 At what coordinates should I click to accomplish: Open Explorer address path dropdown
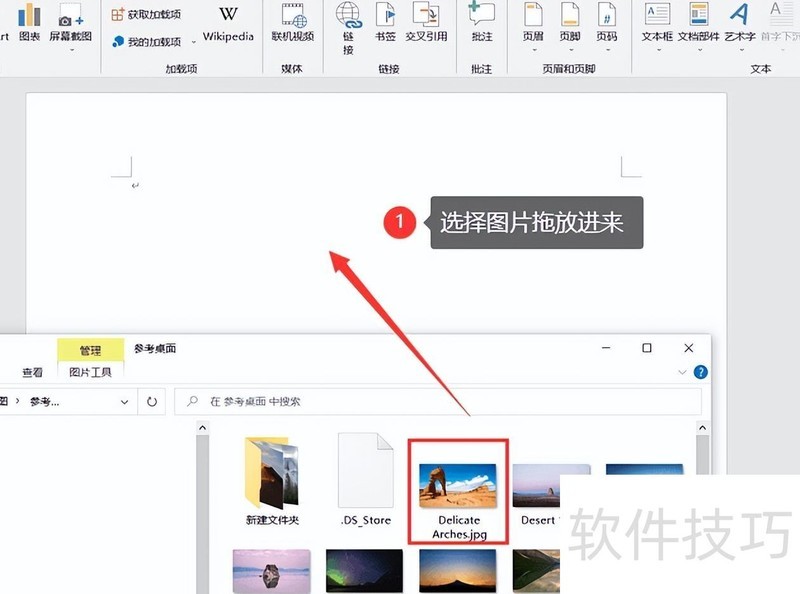tap(124, 402)
